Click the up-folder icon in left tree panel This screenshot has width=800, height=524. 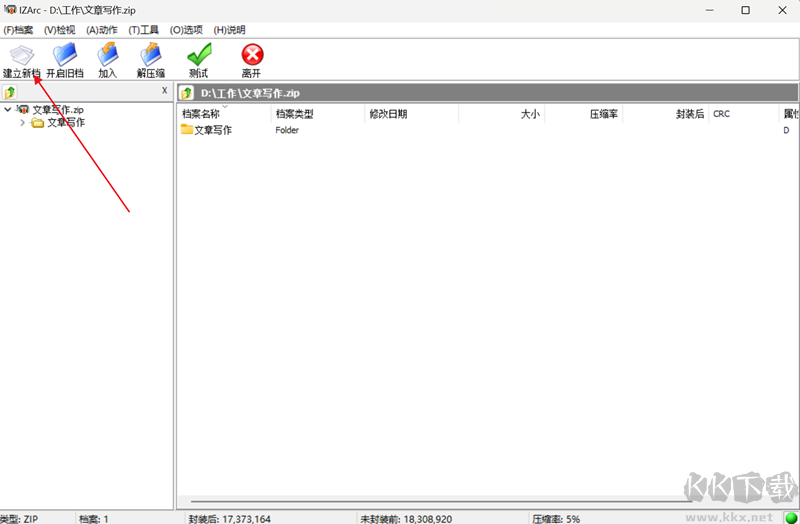pos(10,92)
